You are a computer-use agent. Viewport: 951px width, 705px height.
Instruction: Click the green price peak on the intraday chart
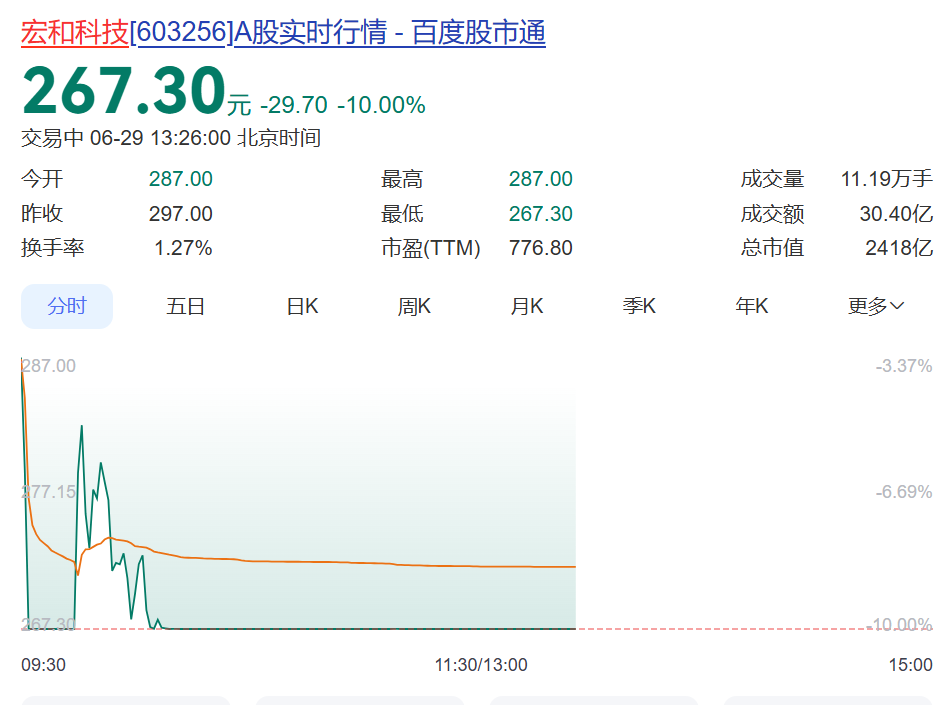[x=82, y=427]
